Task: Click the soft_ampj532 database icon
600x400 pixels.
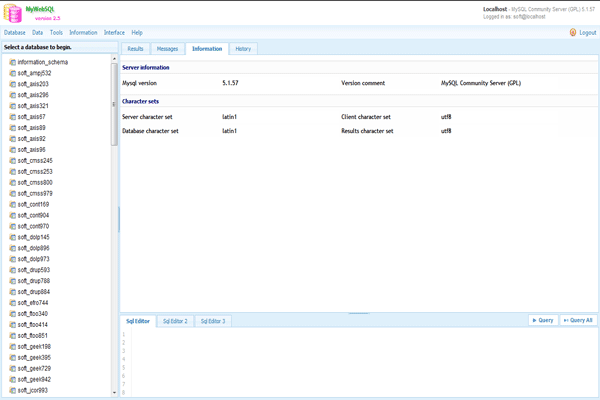Action: click(13, 73)
